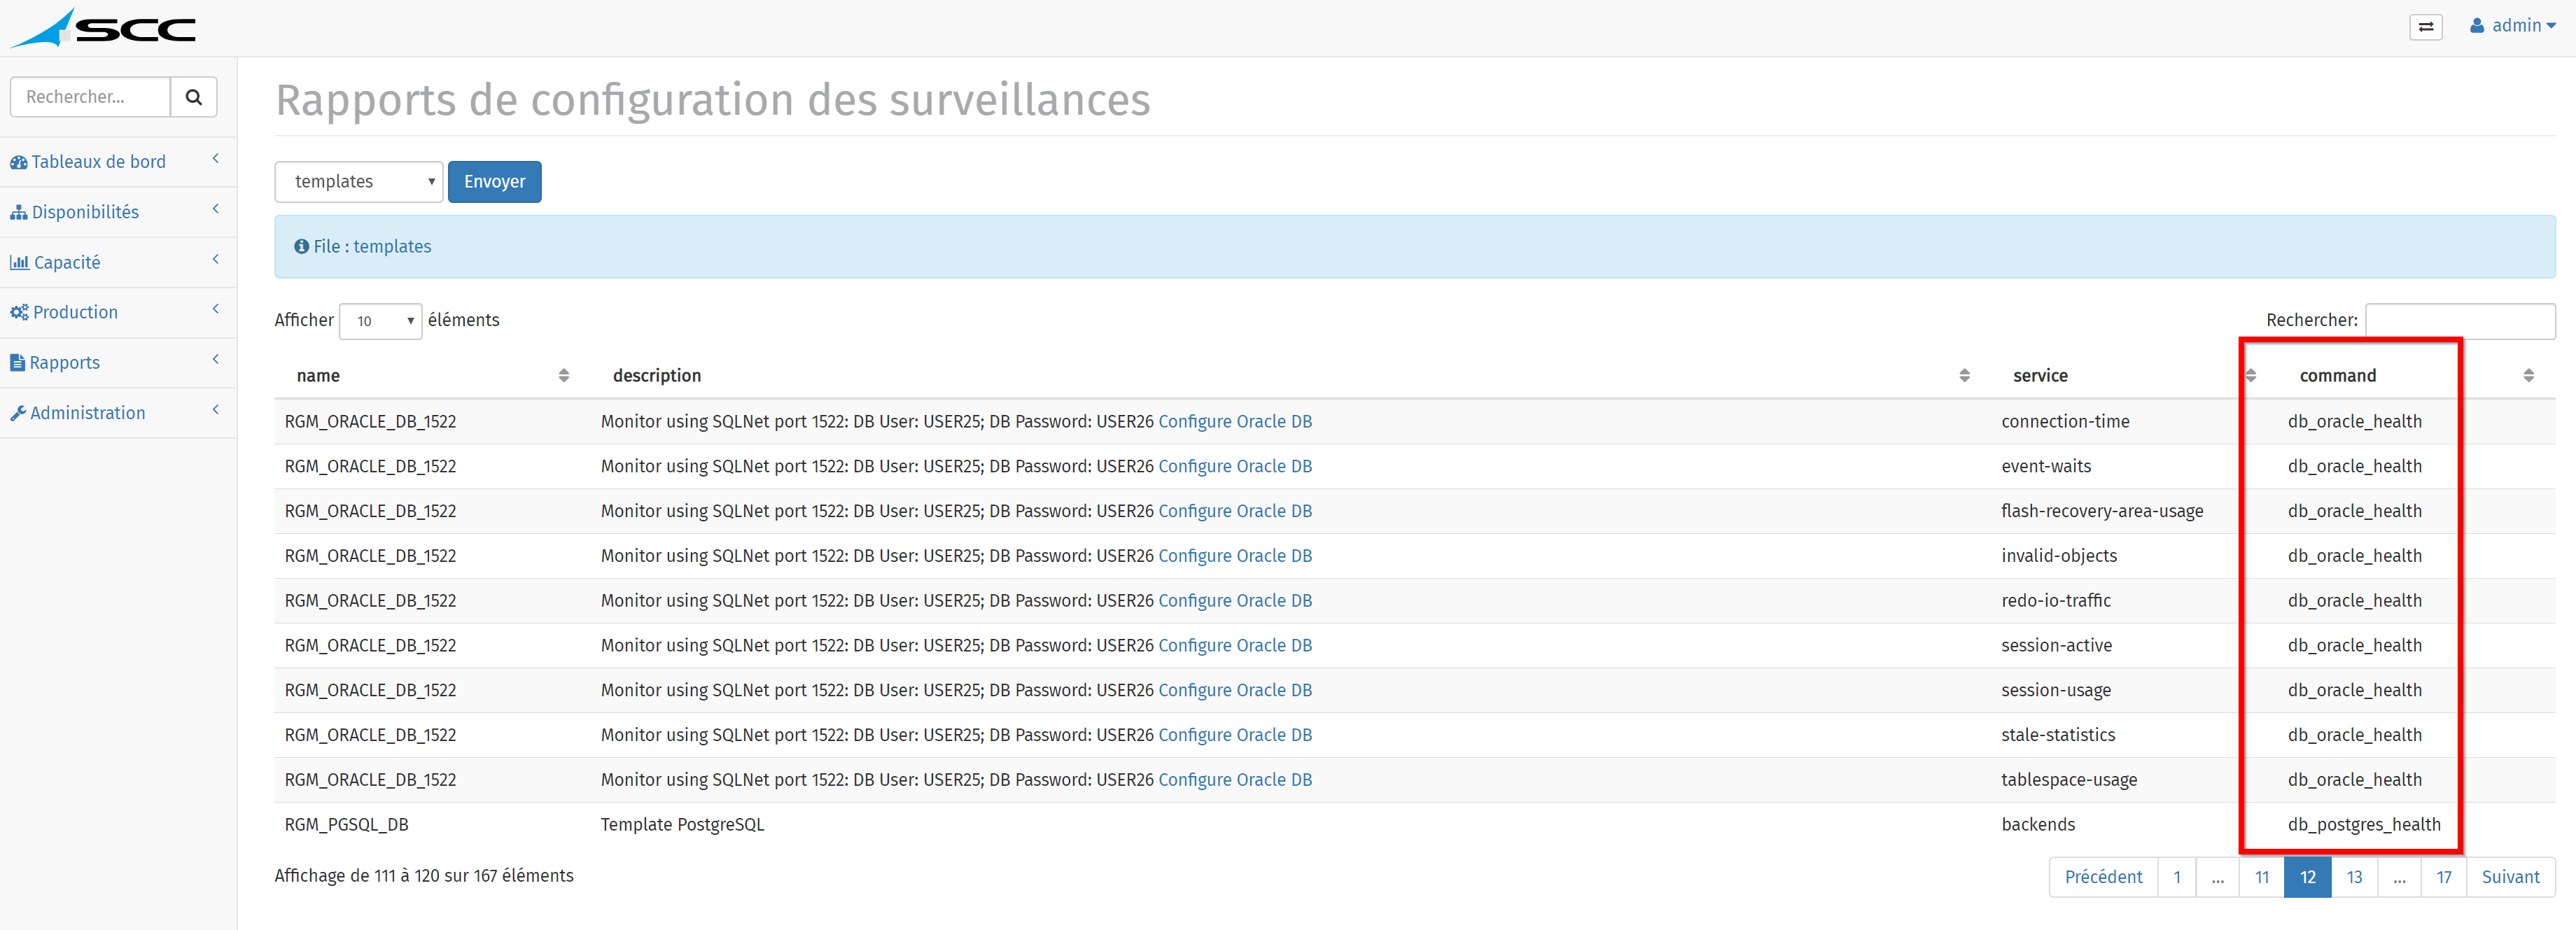Sort by service column arrows
Image resolution: width=2576 pixels, height=930 pixels.
2251,376
